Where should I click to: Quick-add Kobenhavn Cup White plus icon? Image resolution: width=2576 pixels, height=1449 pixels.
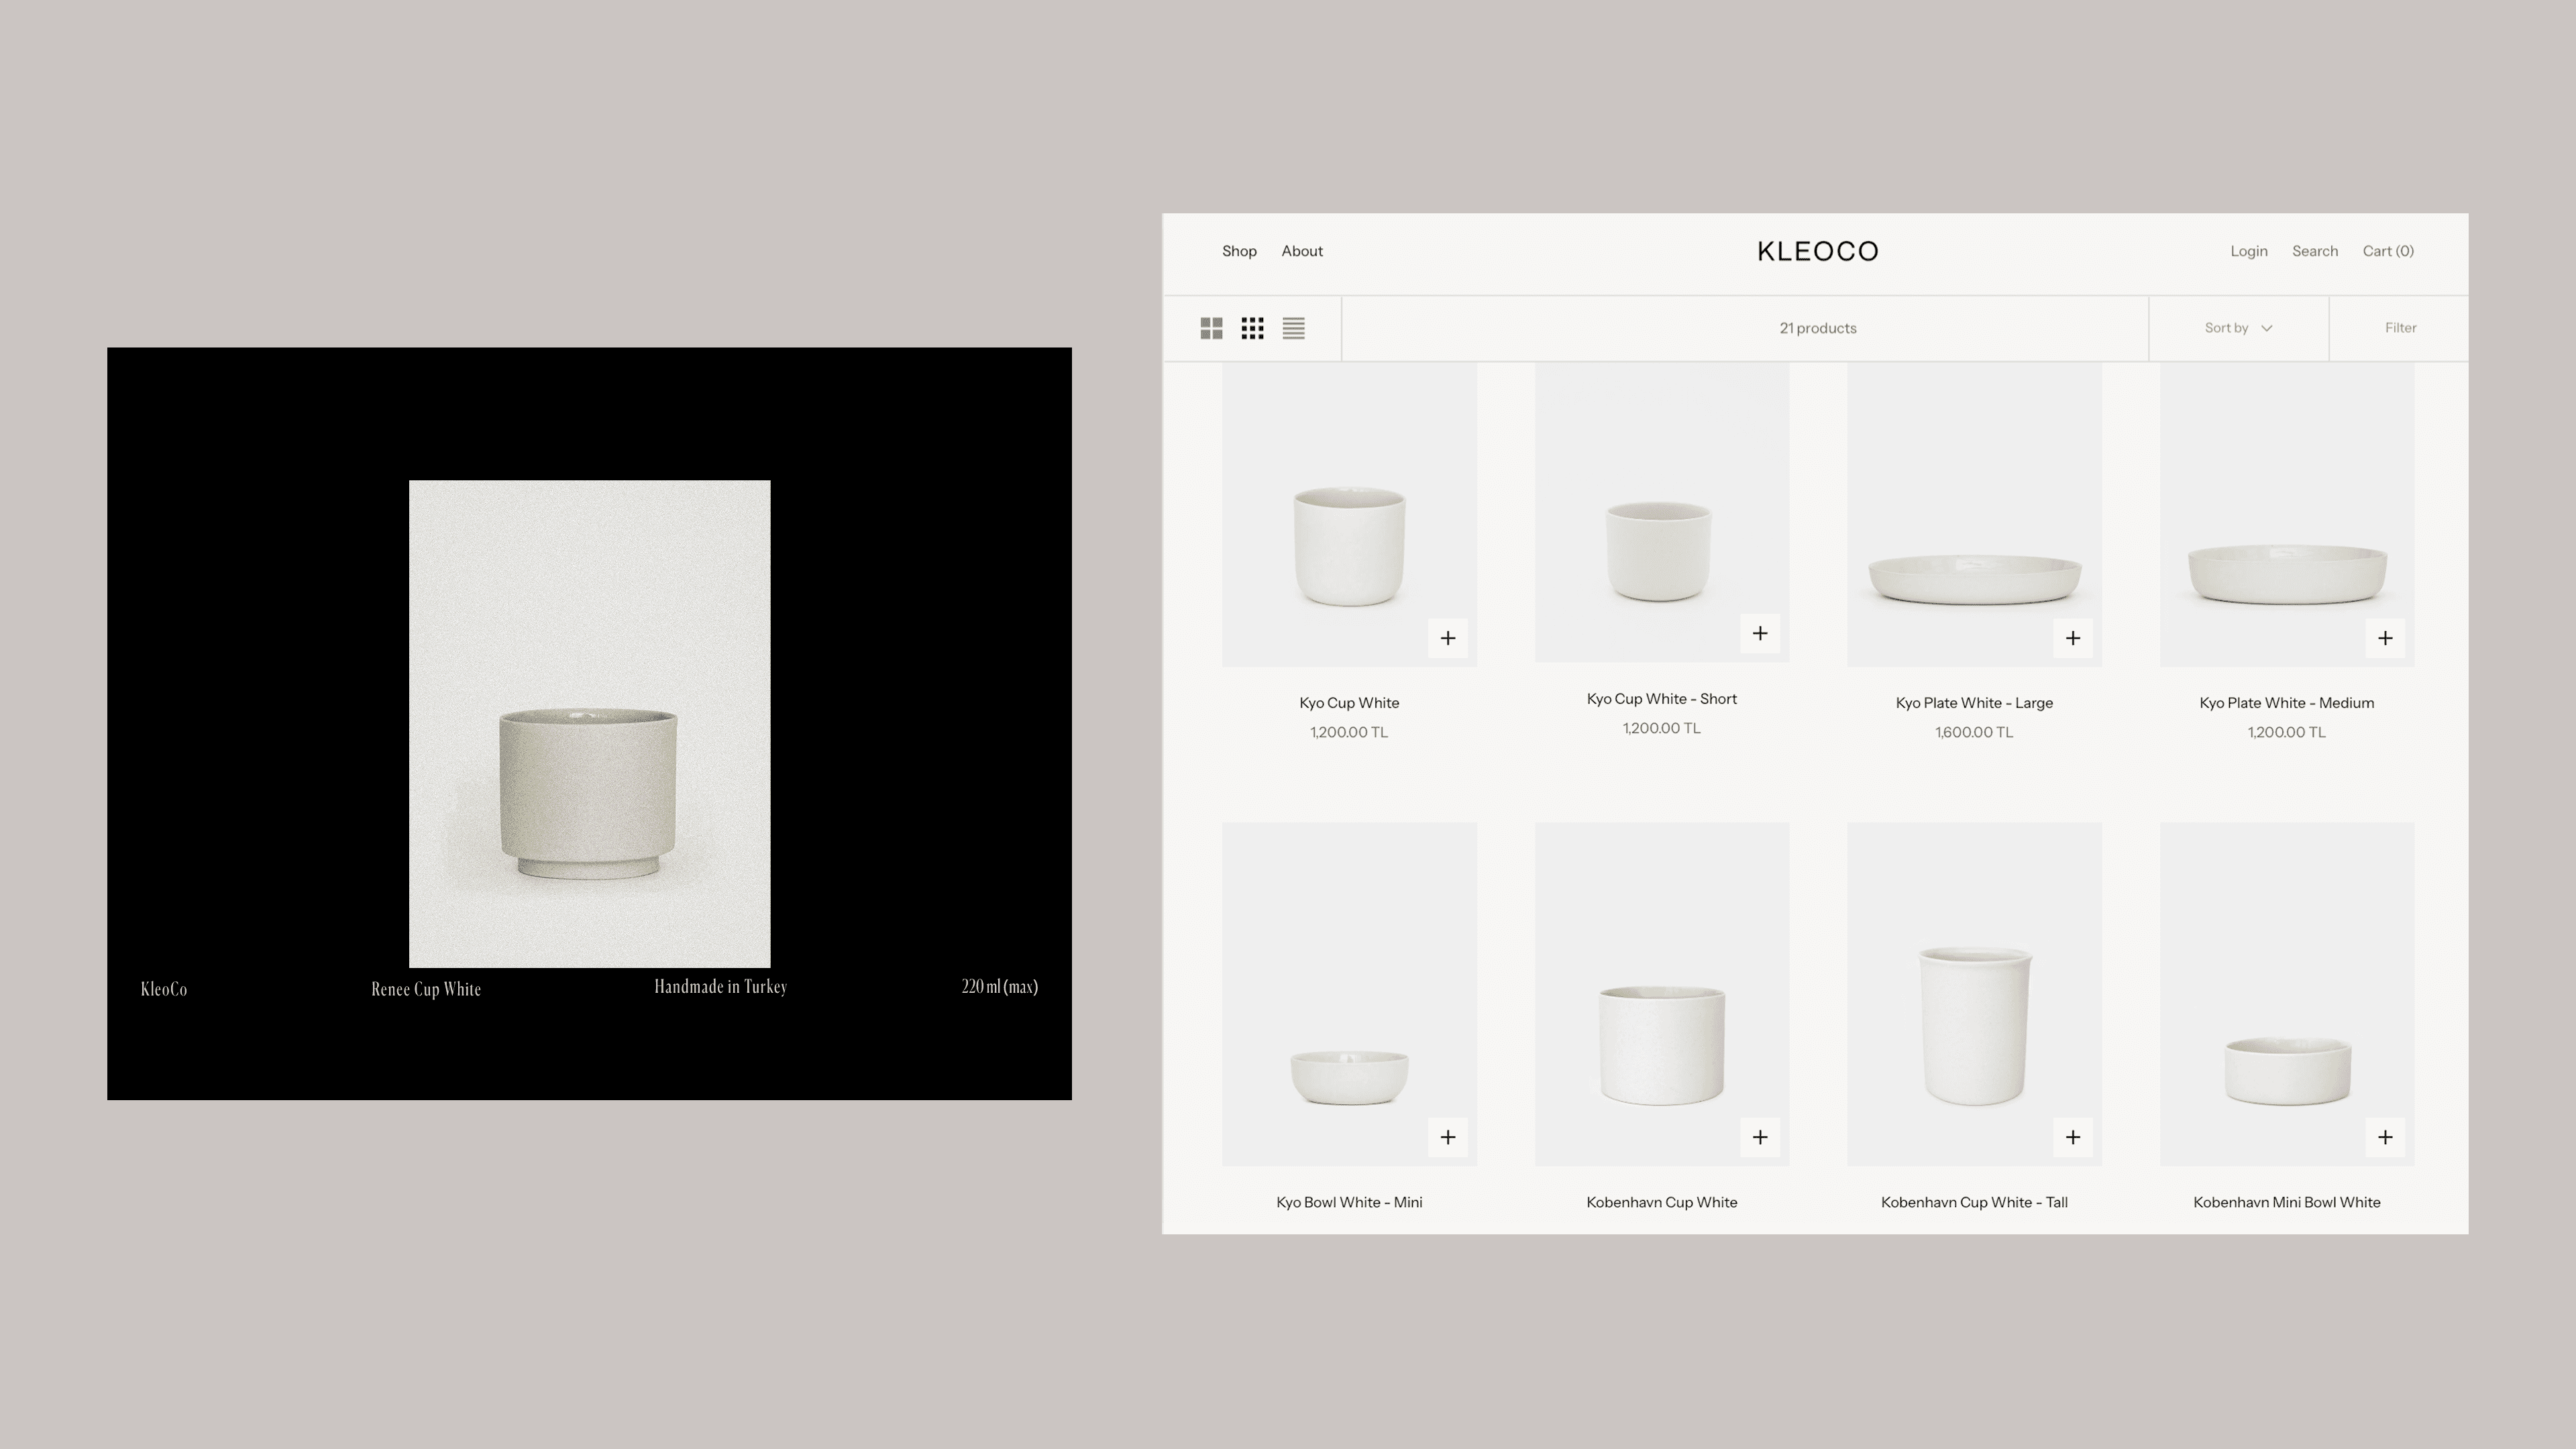point(1759,1137)
